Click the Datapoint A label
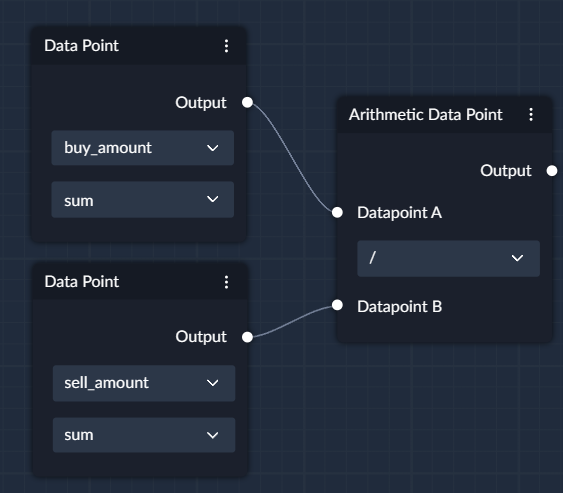The width and height of the screenshot is (563, 493). click(x=399, y=213)
